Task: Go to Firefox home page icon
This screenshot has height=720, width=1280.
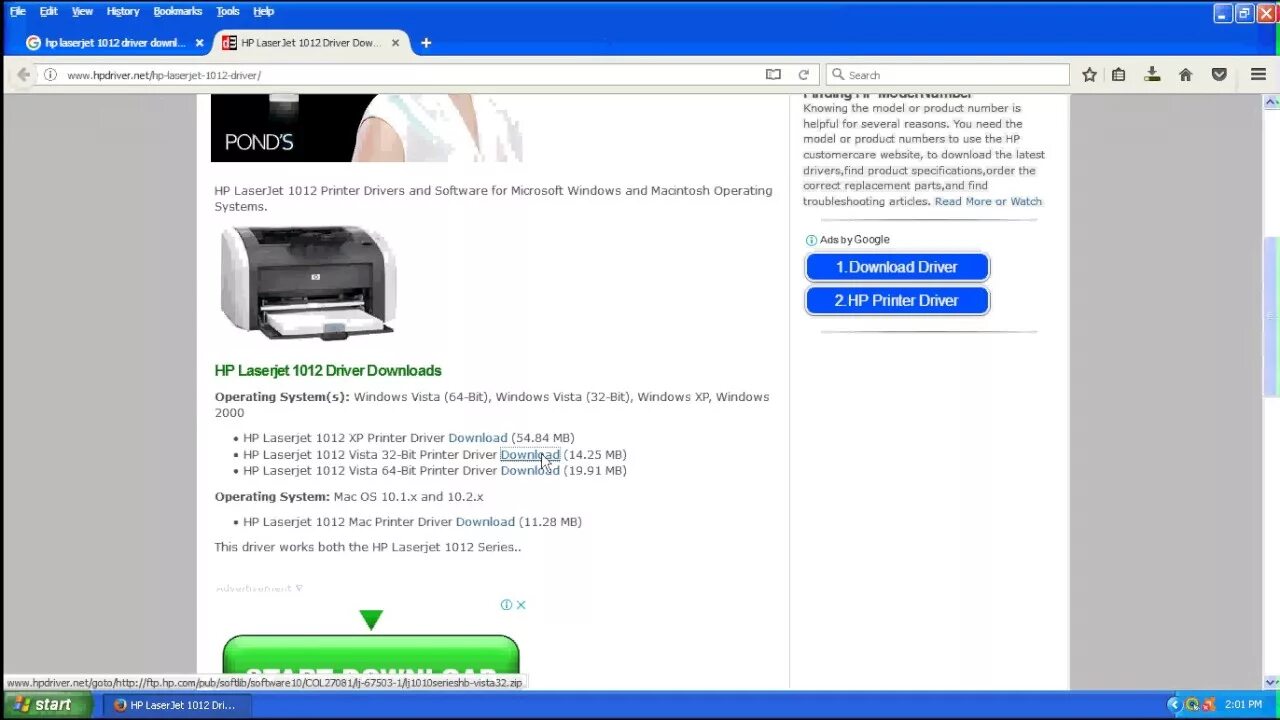Action: pos(1185,75)
